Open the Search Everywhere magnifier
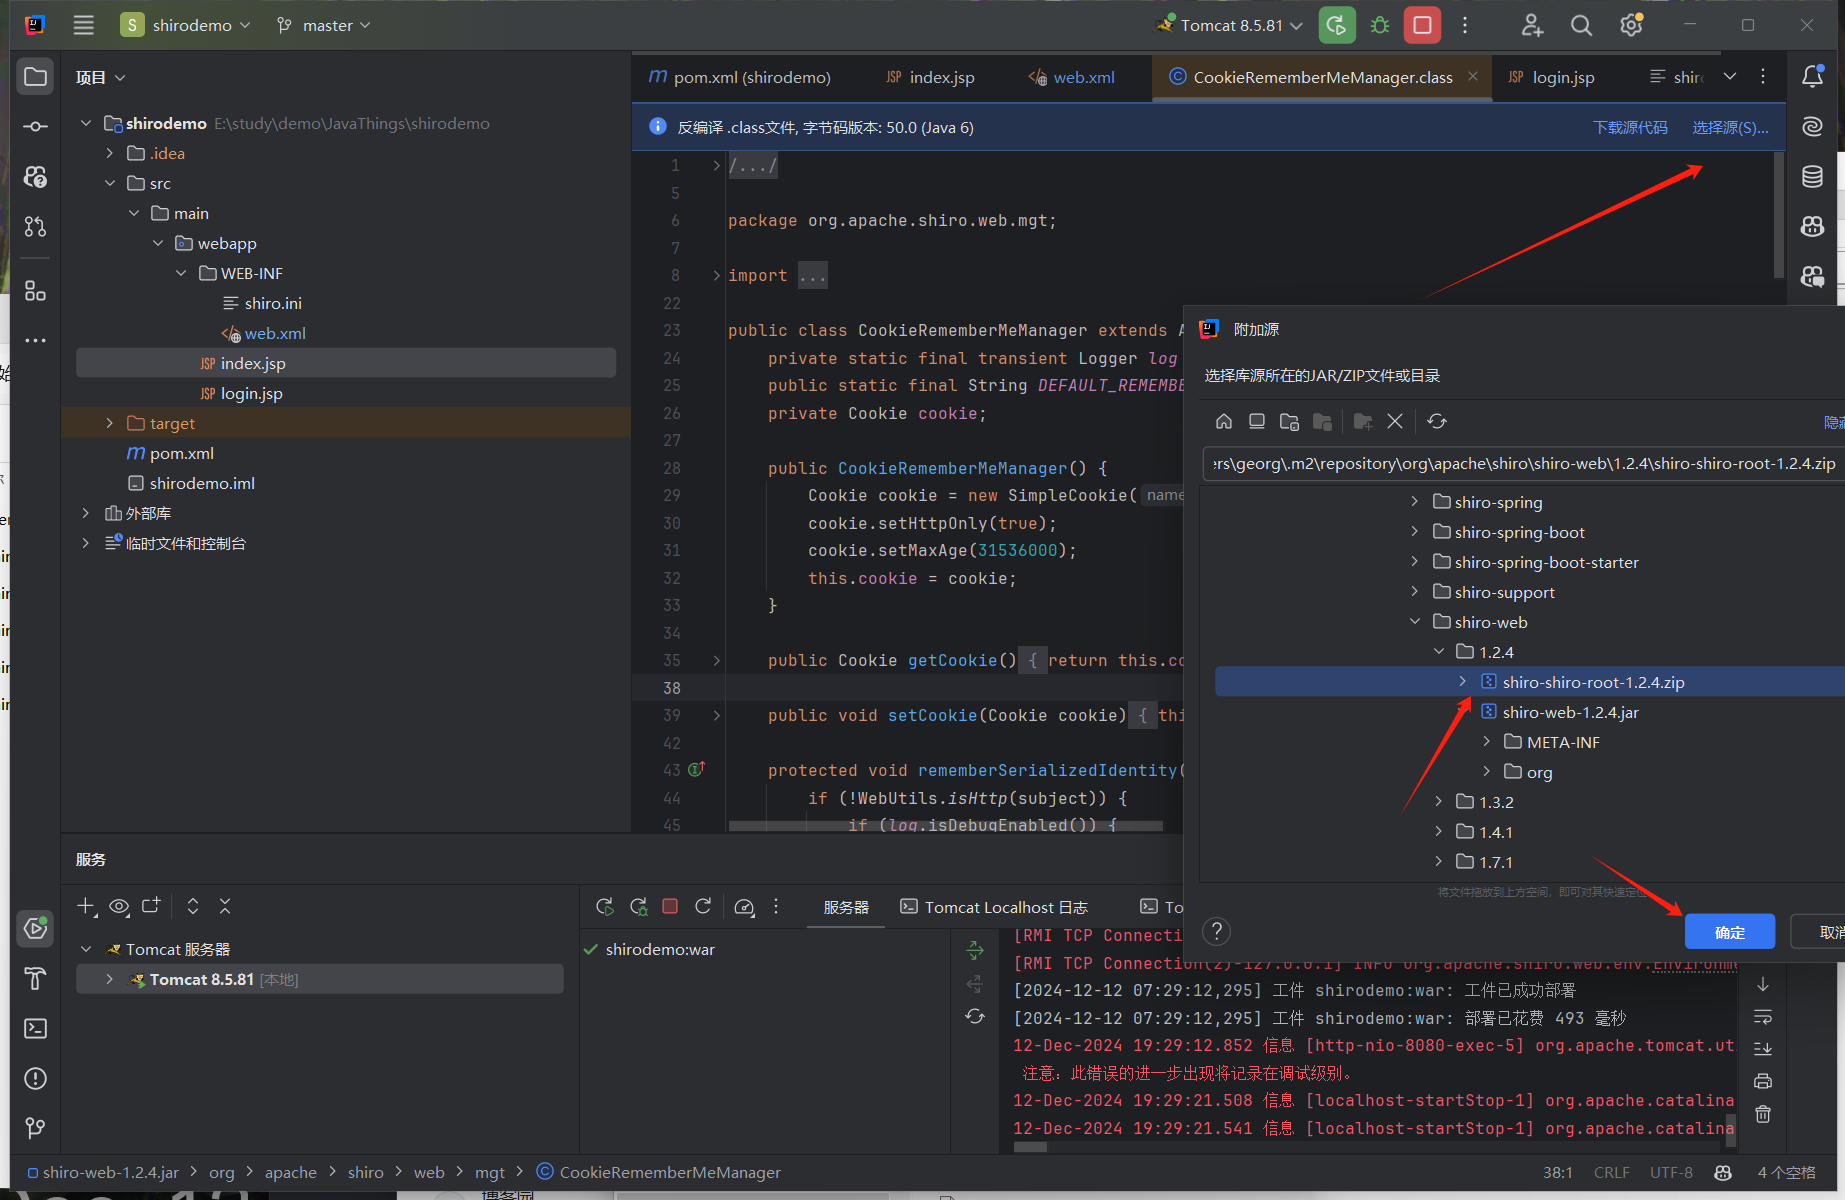1845x1200 pixels. click(x=1581, y=25)
